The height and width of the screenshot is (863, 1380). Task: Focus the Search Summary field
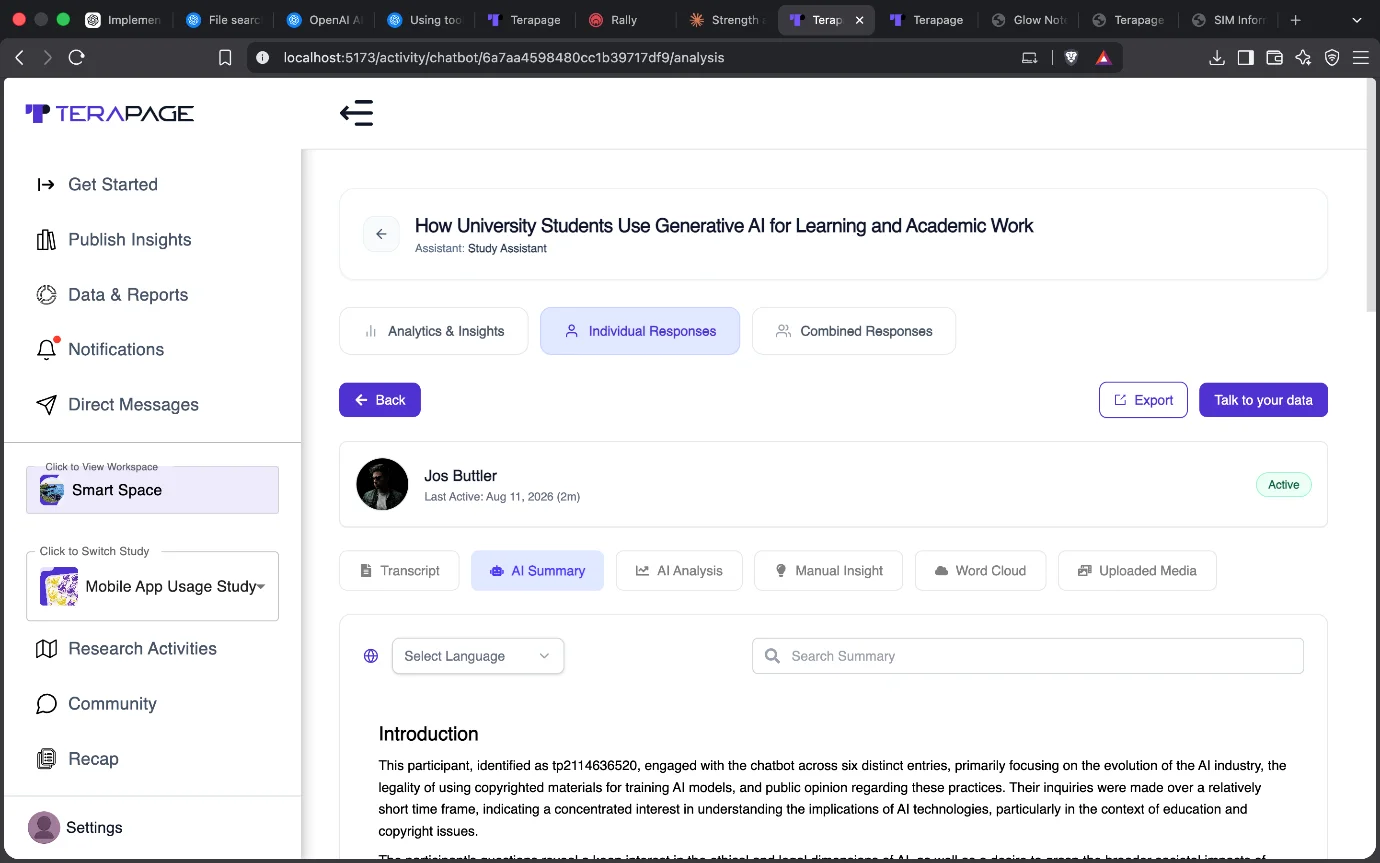1028,656
